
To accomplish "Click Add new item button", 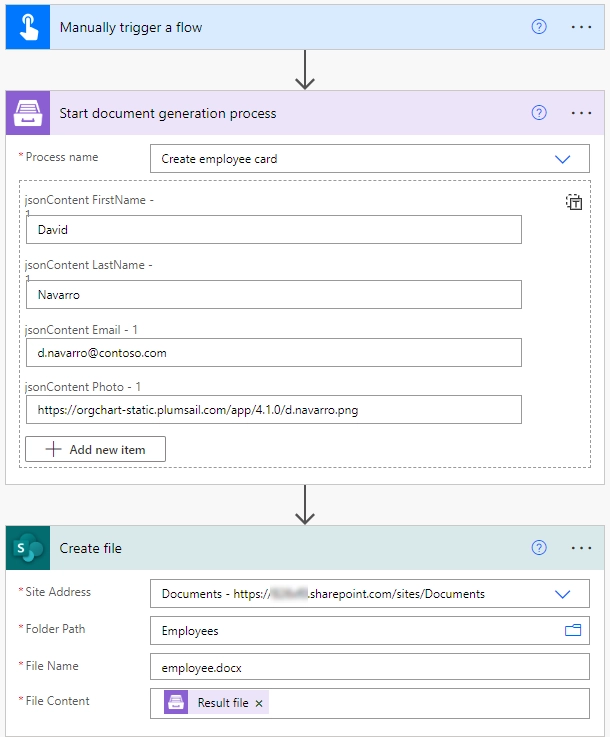I will [95, 449].
